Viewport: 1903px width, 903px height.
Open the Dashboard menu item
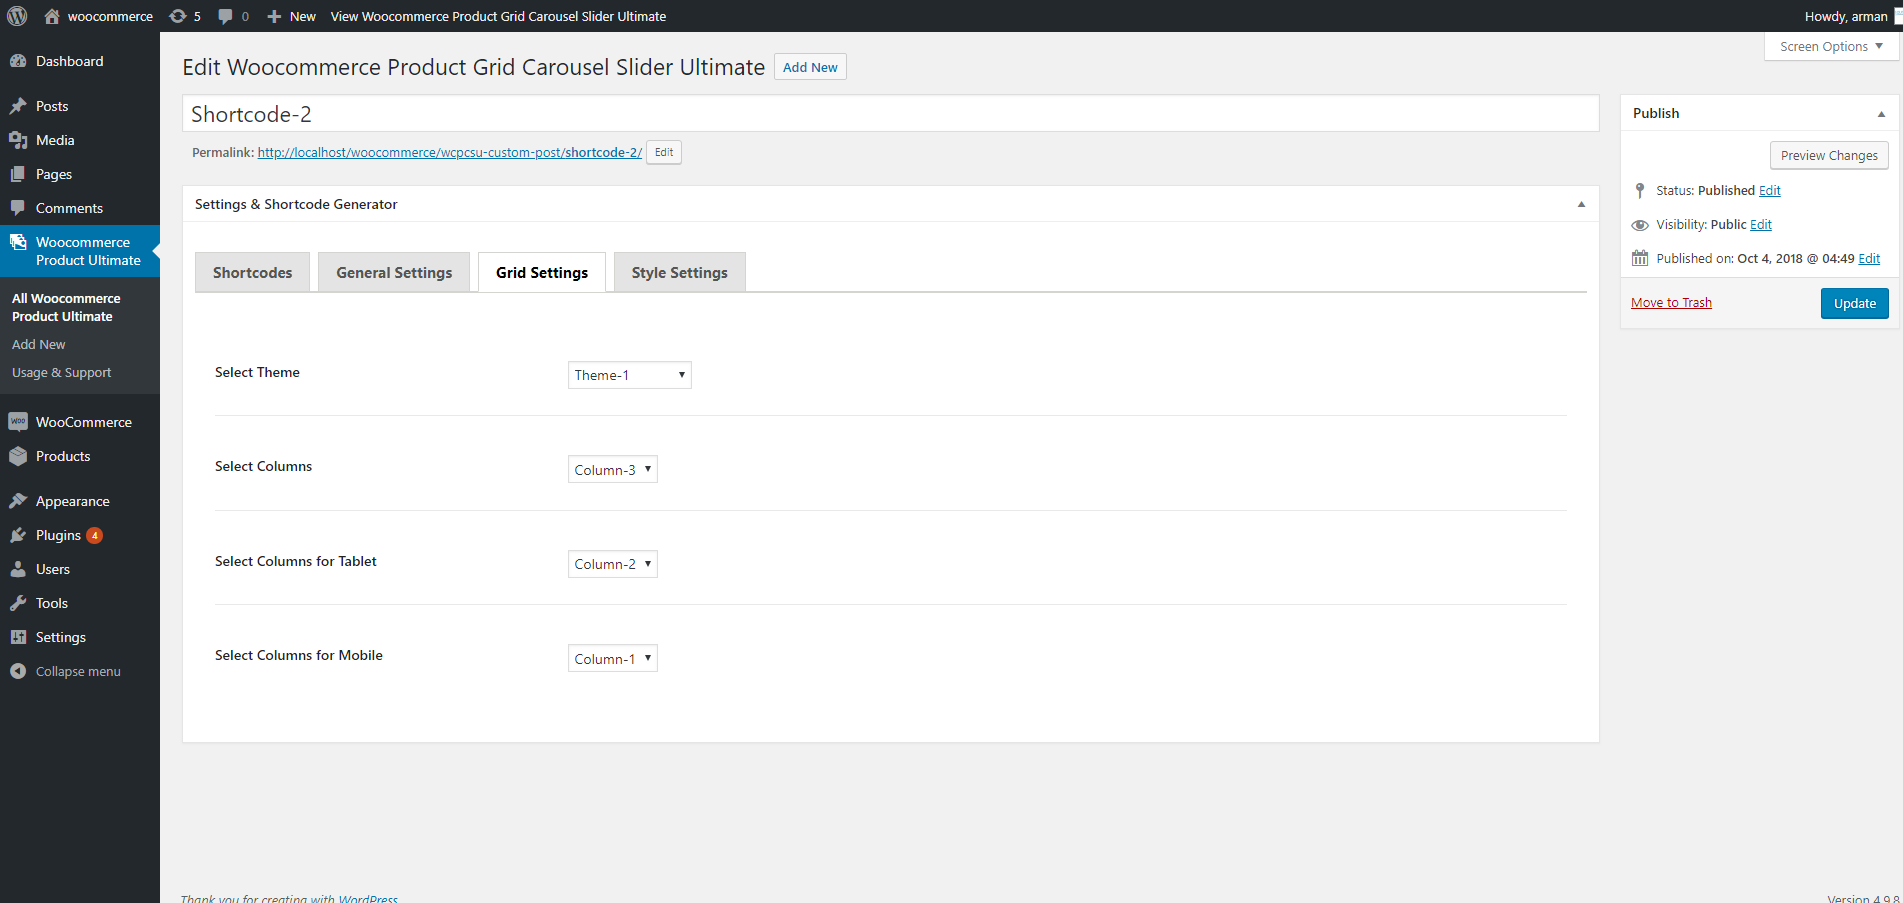click(69, 61)
